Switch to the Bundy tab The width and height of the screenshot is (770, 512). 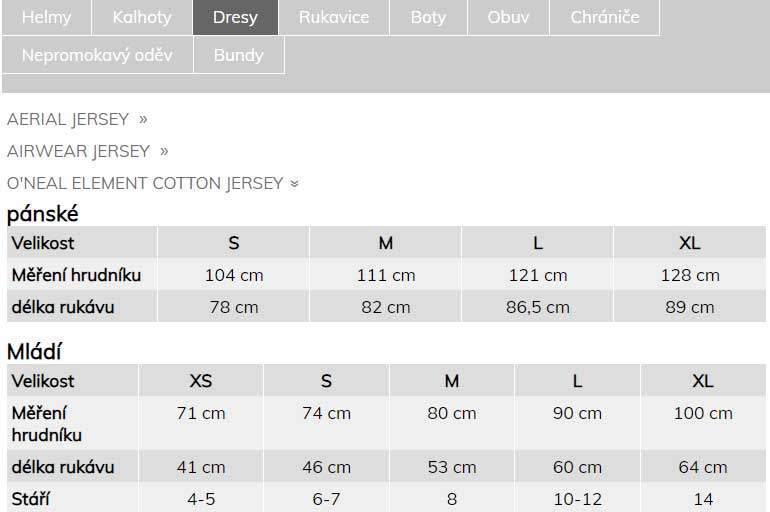pyautogui.click(x=239, y=55)
